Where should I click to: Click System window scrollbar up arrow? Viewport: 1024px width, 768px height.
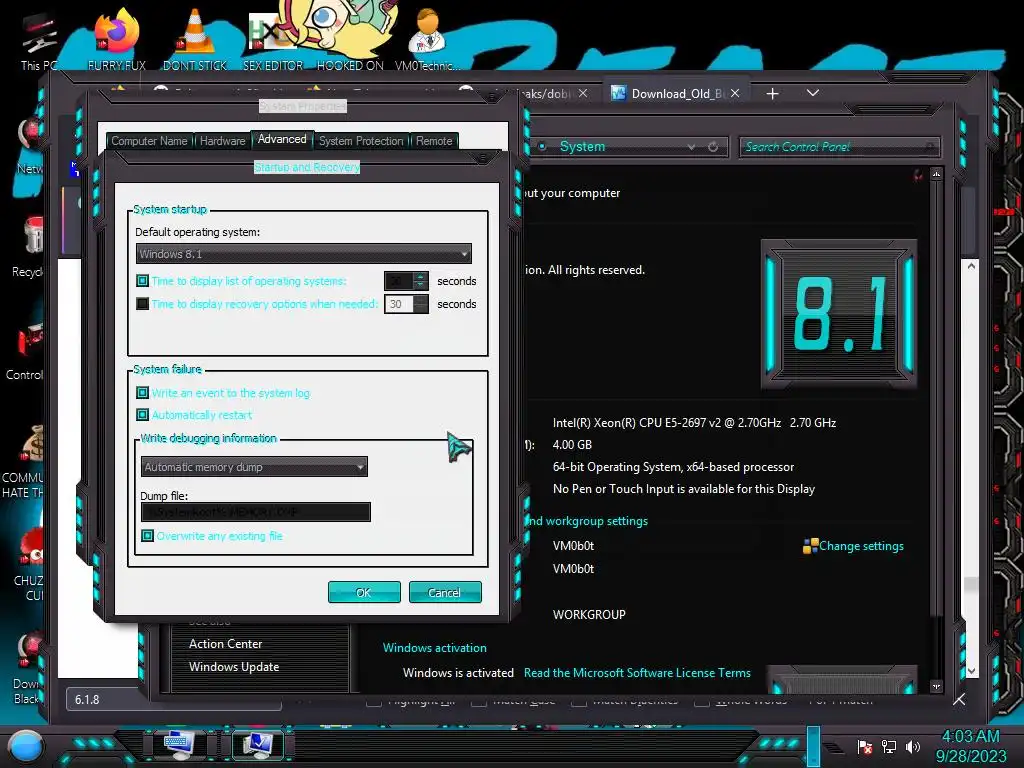pos(936,174)
